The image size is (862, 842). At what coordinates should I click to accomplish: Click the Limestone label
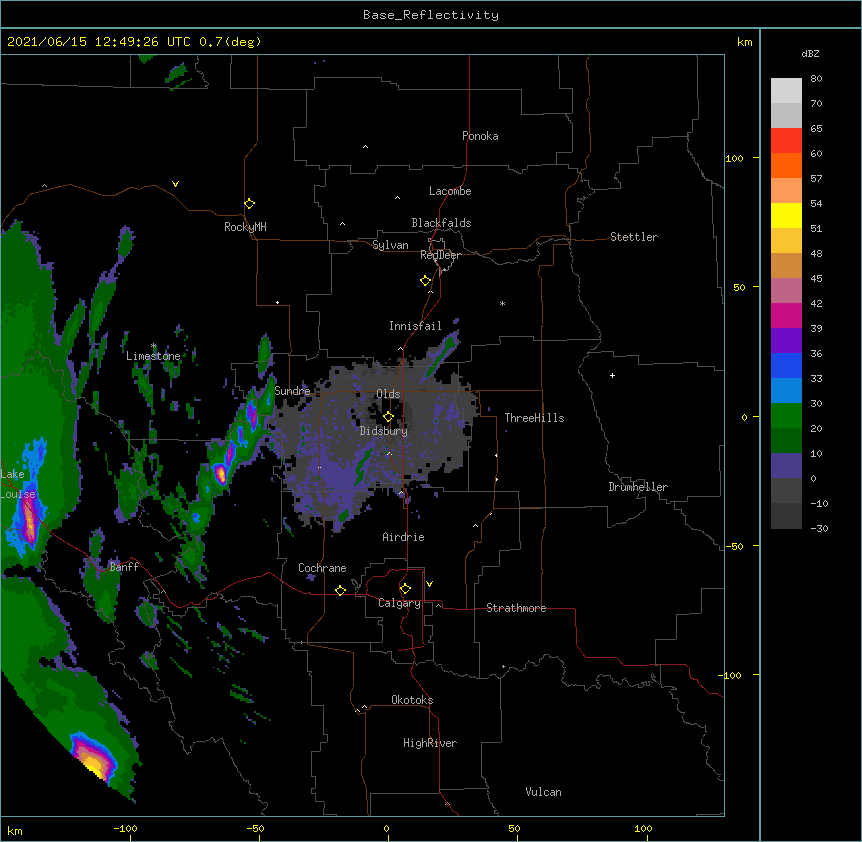pyautogui.click(x=153, y=356)
